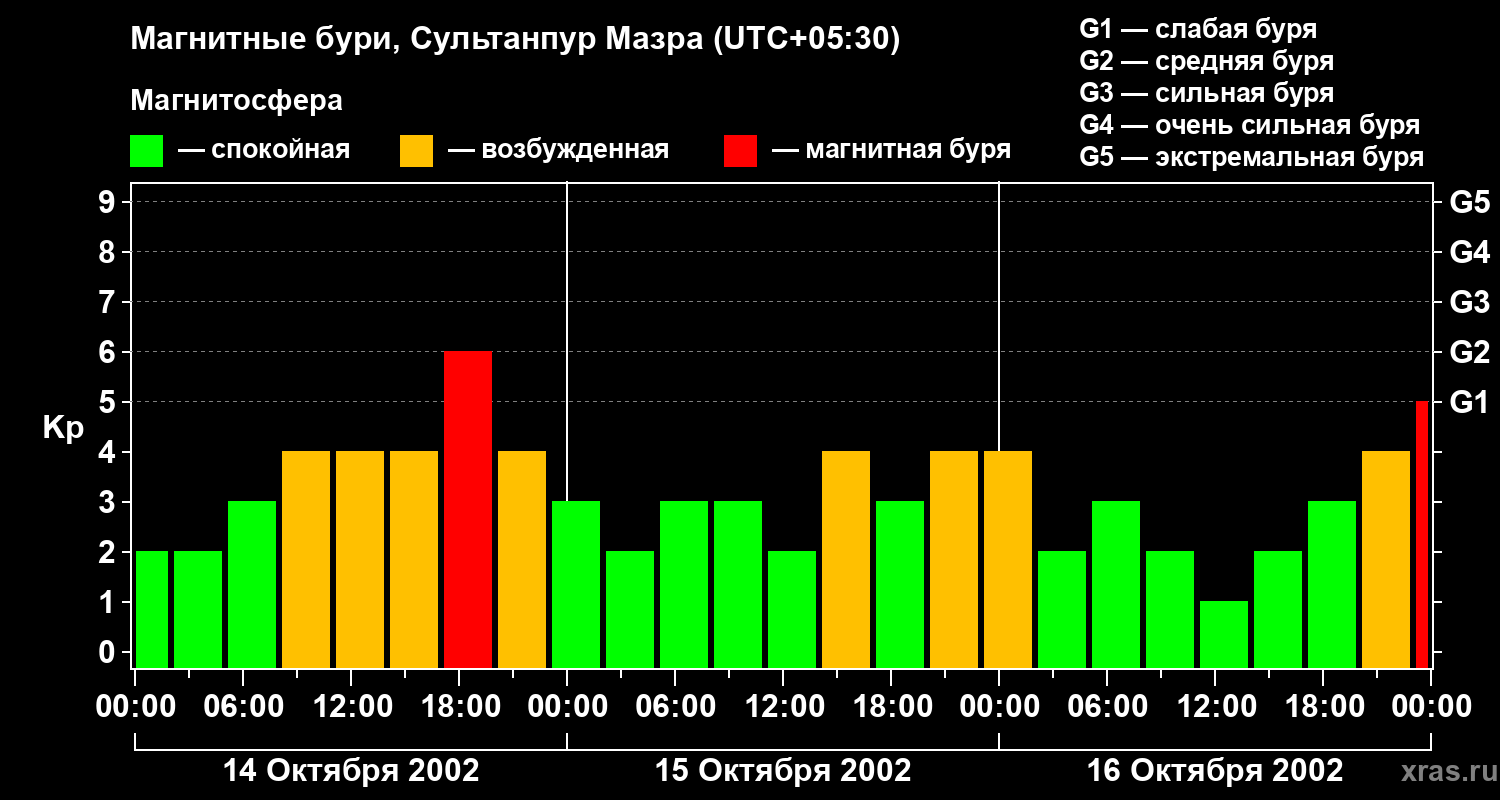Click the 15 Октября 2002 date label

click(783, 771)
